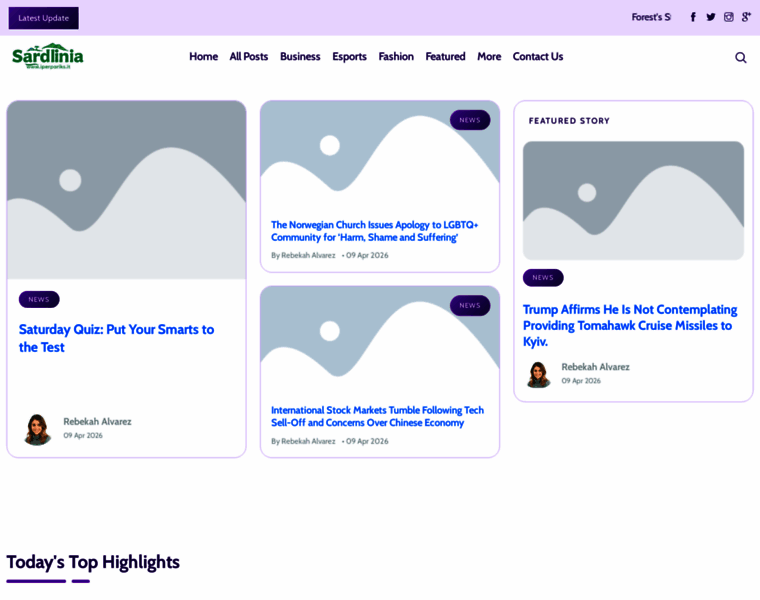The image size is (760, 600).
Task: Open the Twitter social icon
Action: point(711,17)
